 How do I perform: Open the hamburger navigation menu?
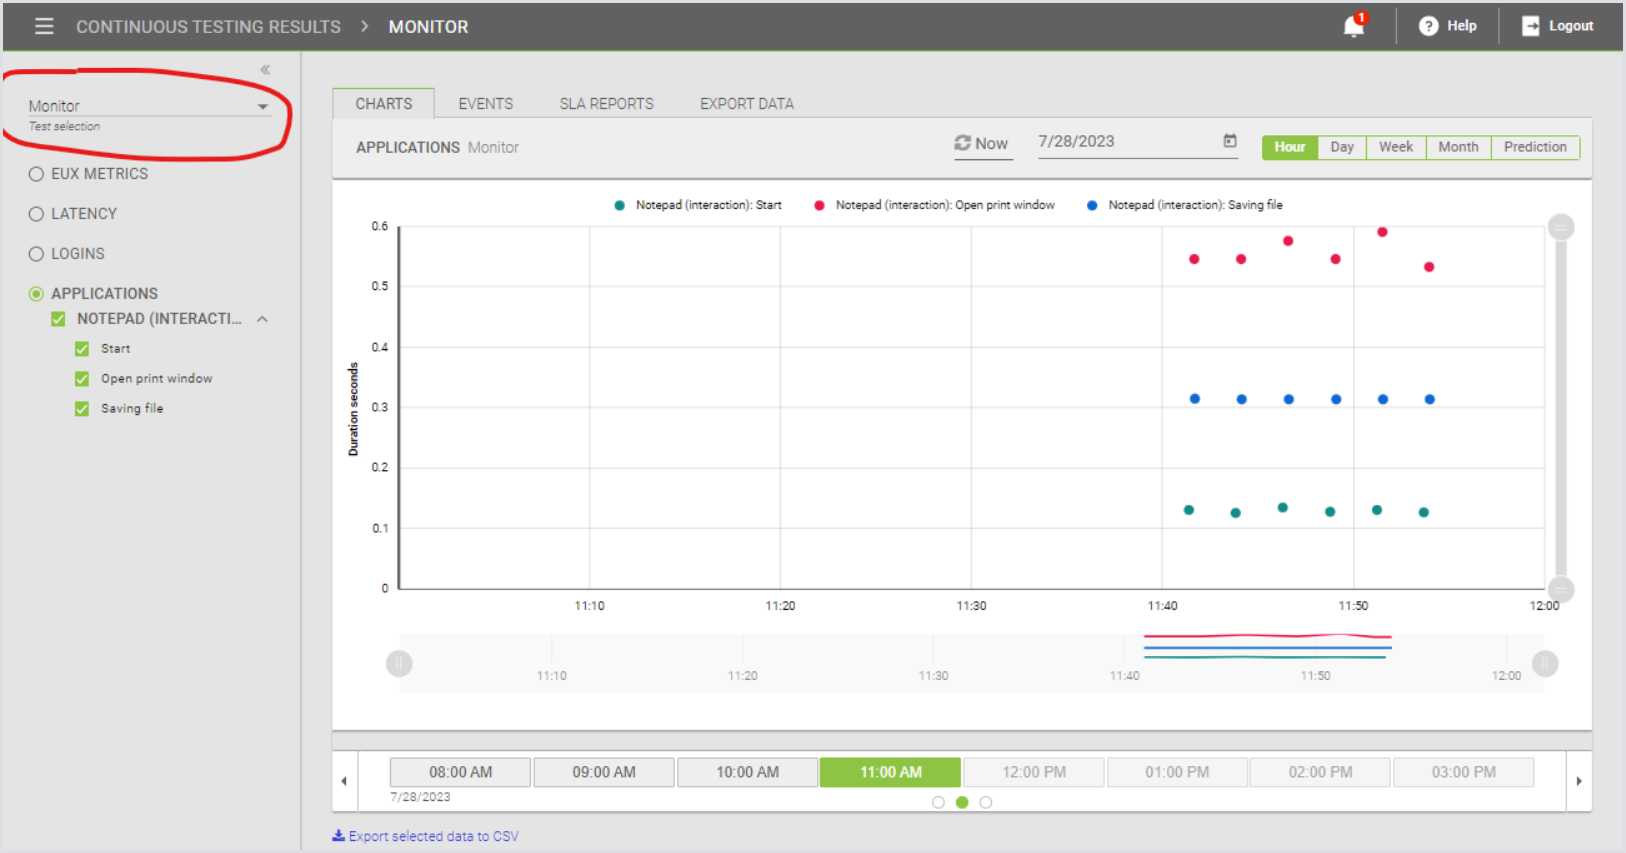tap(44, 26)
